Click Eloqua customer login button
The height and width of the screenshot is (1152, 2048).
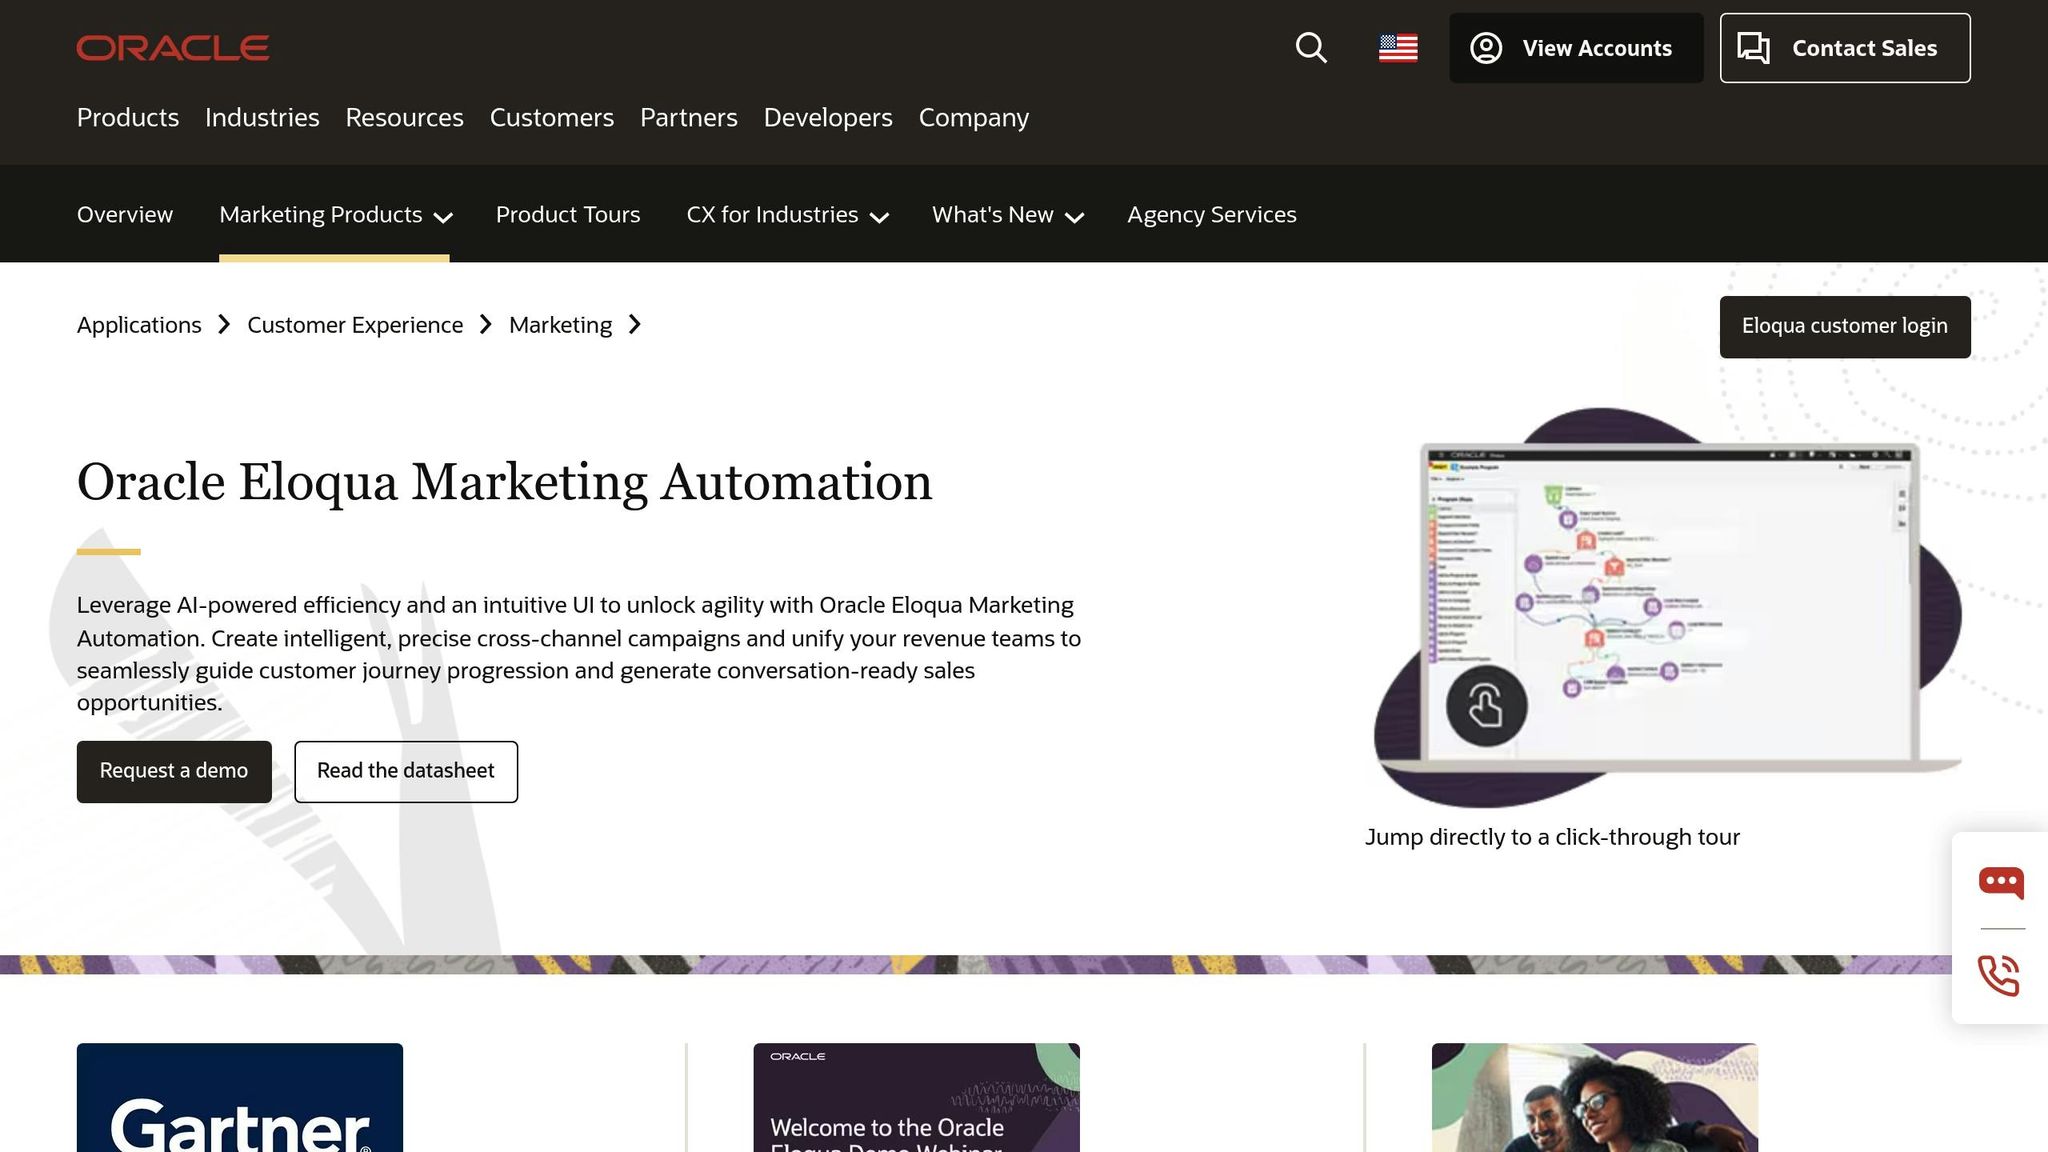coord(1845,326)
